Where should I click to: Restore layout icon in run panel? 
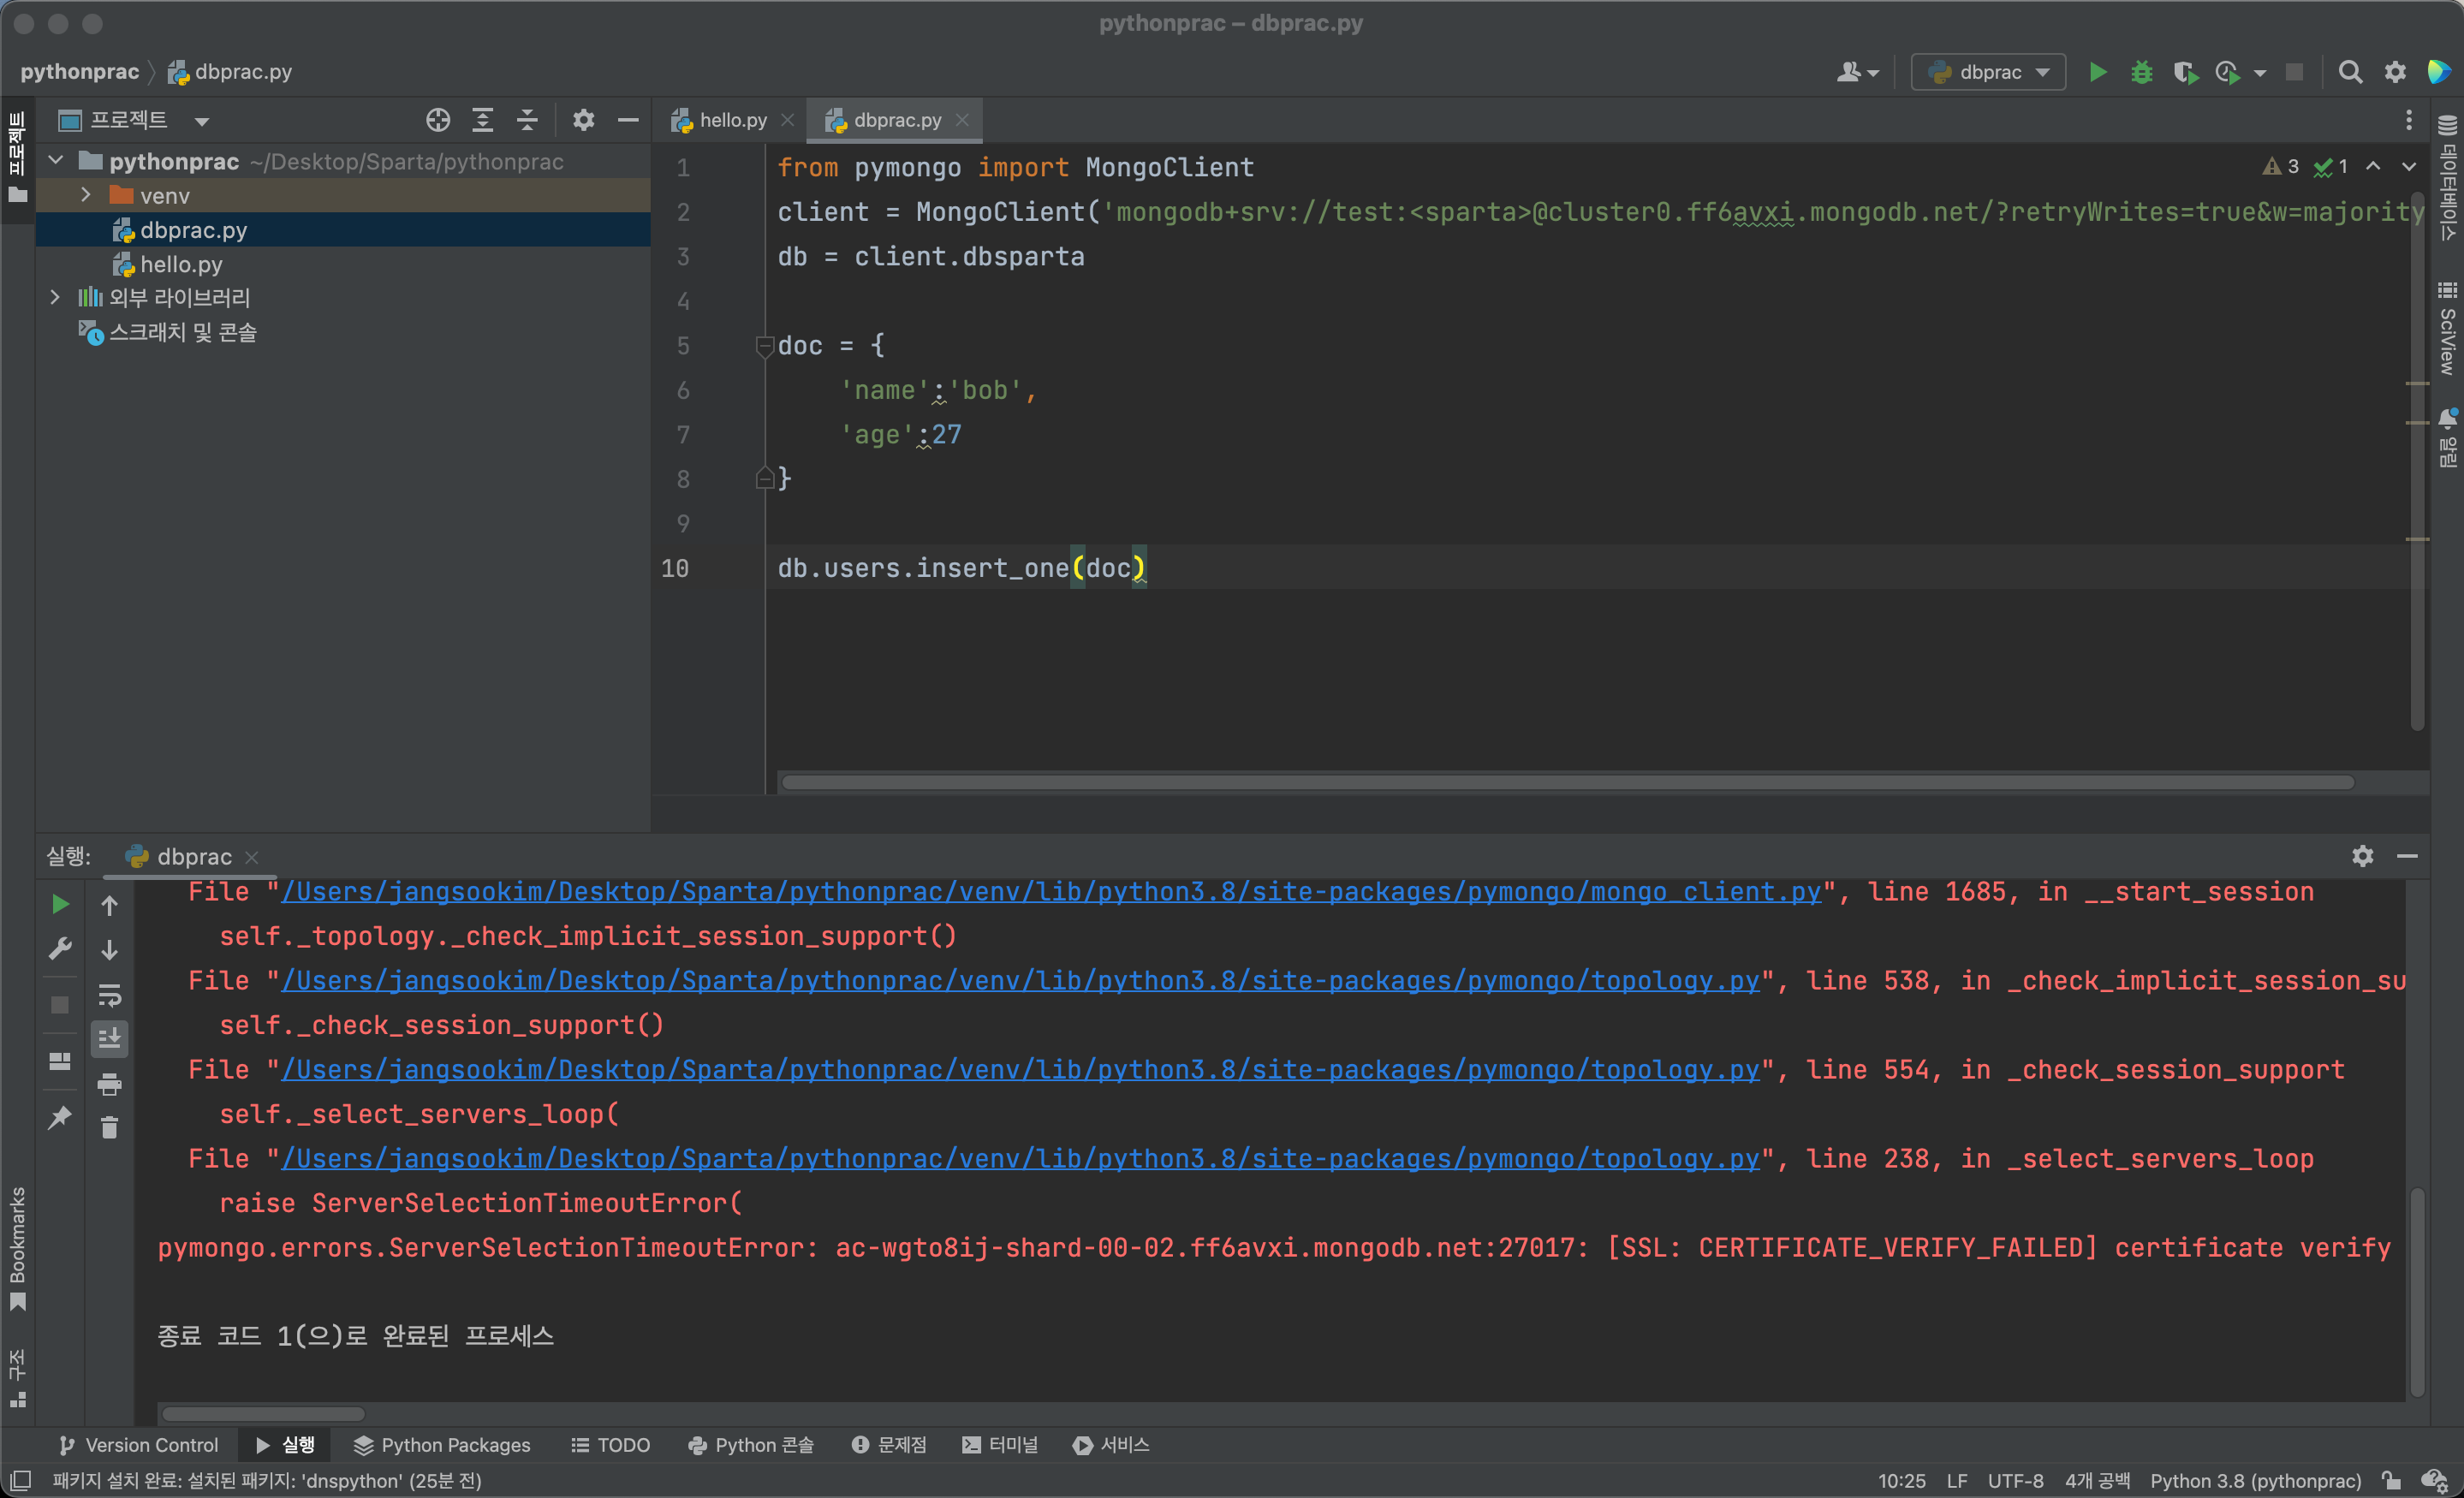(60, 1061)
